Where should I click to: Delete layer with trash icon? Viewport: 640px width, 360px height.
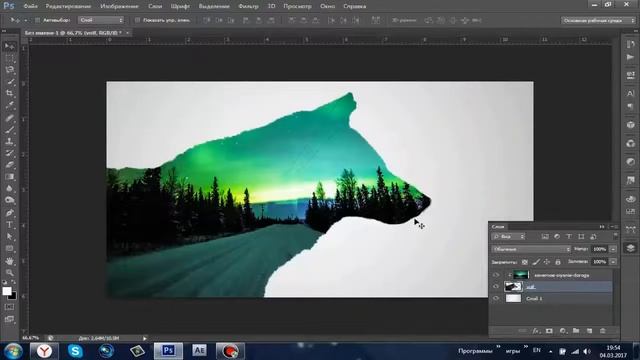(x=602, y=331)
